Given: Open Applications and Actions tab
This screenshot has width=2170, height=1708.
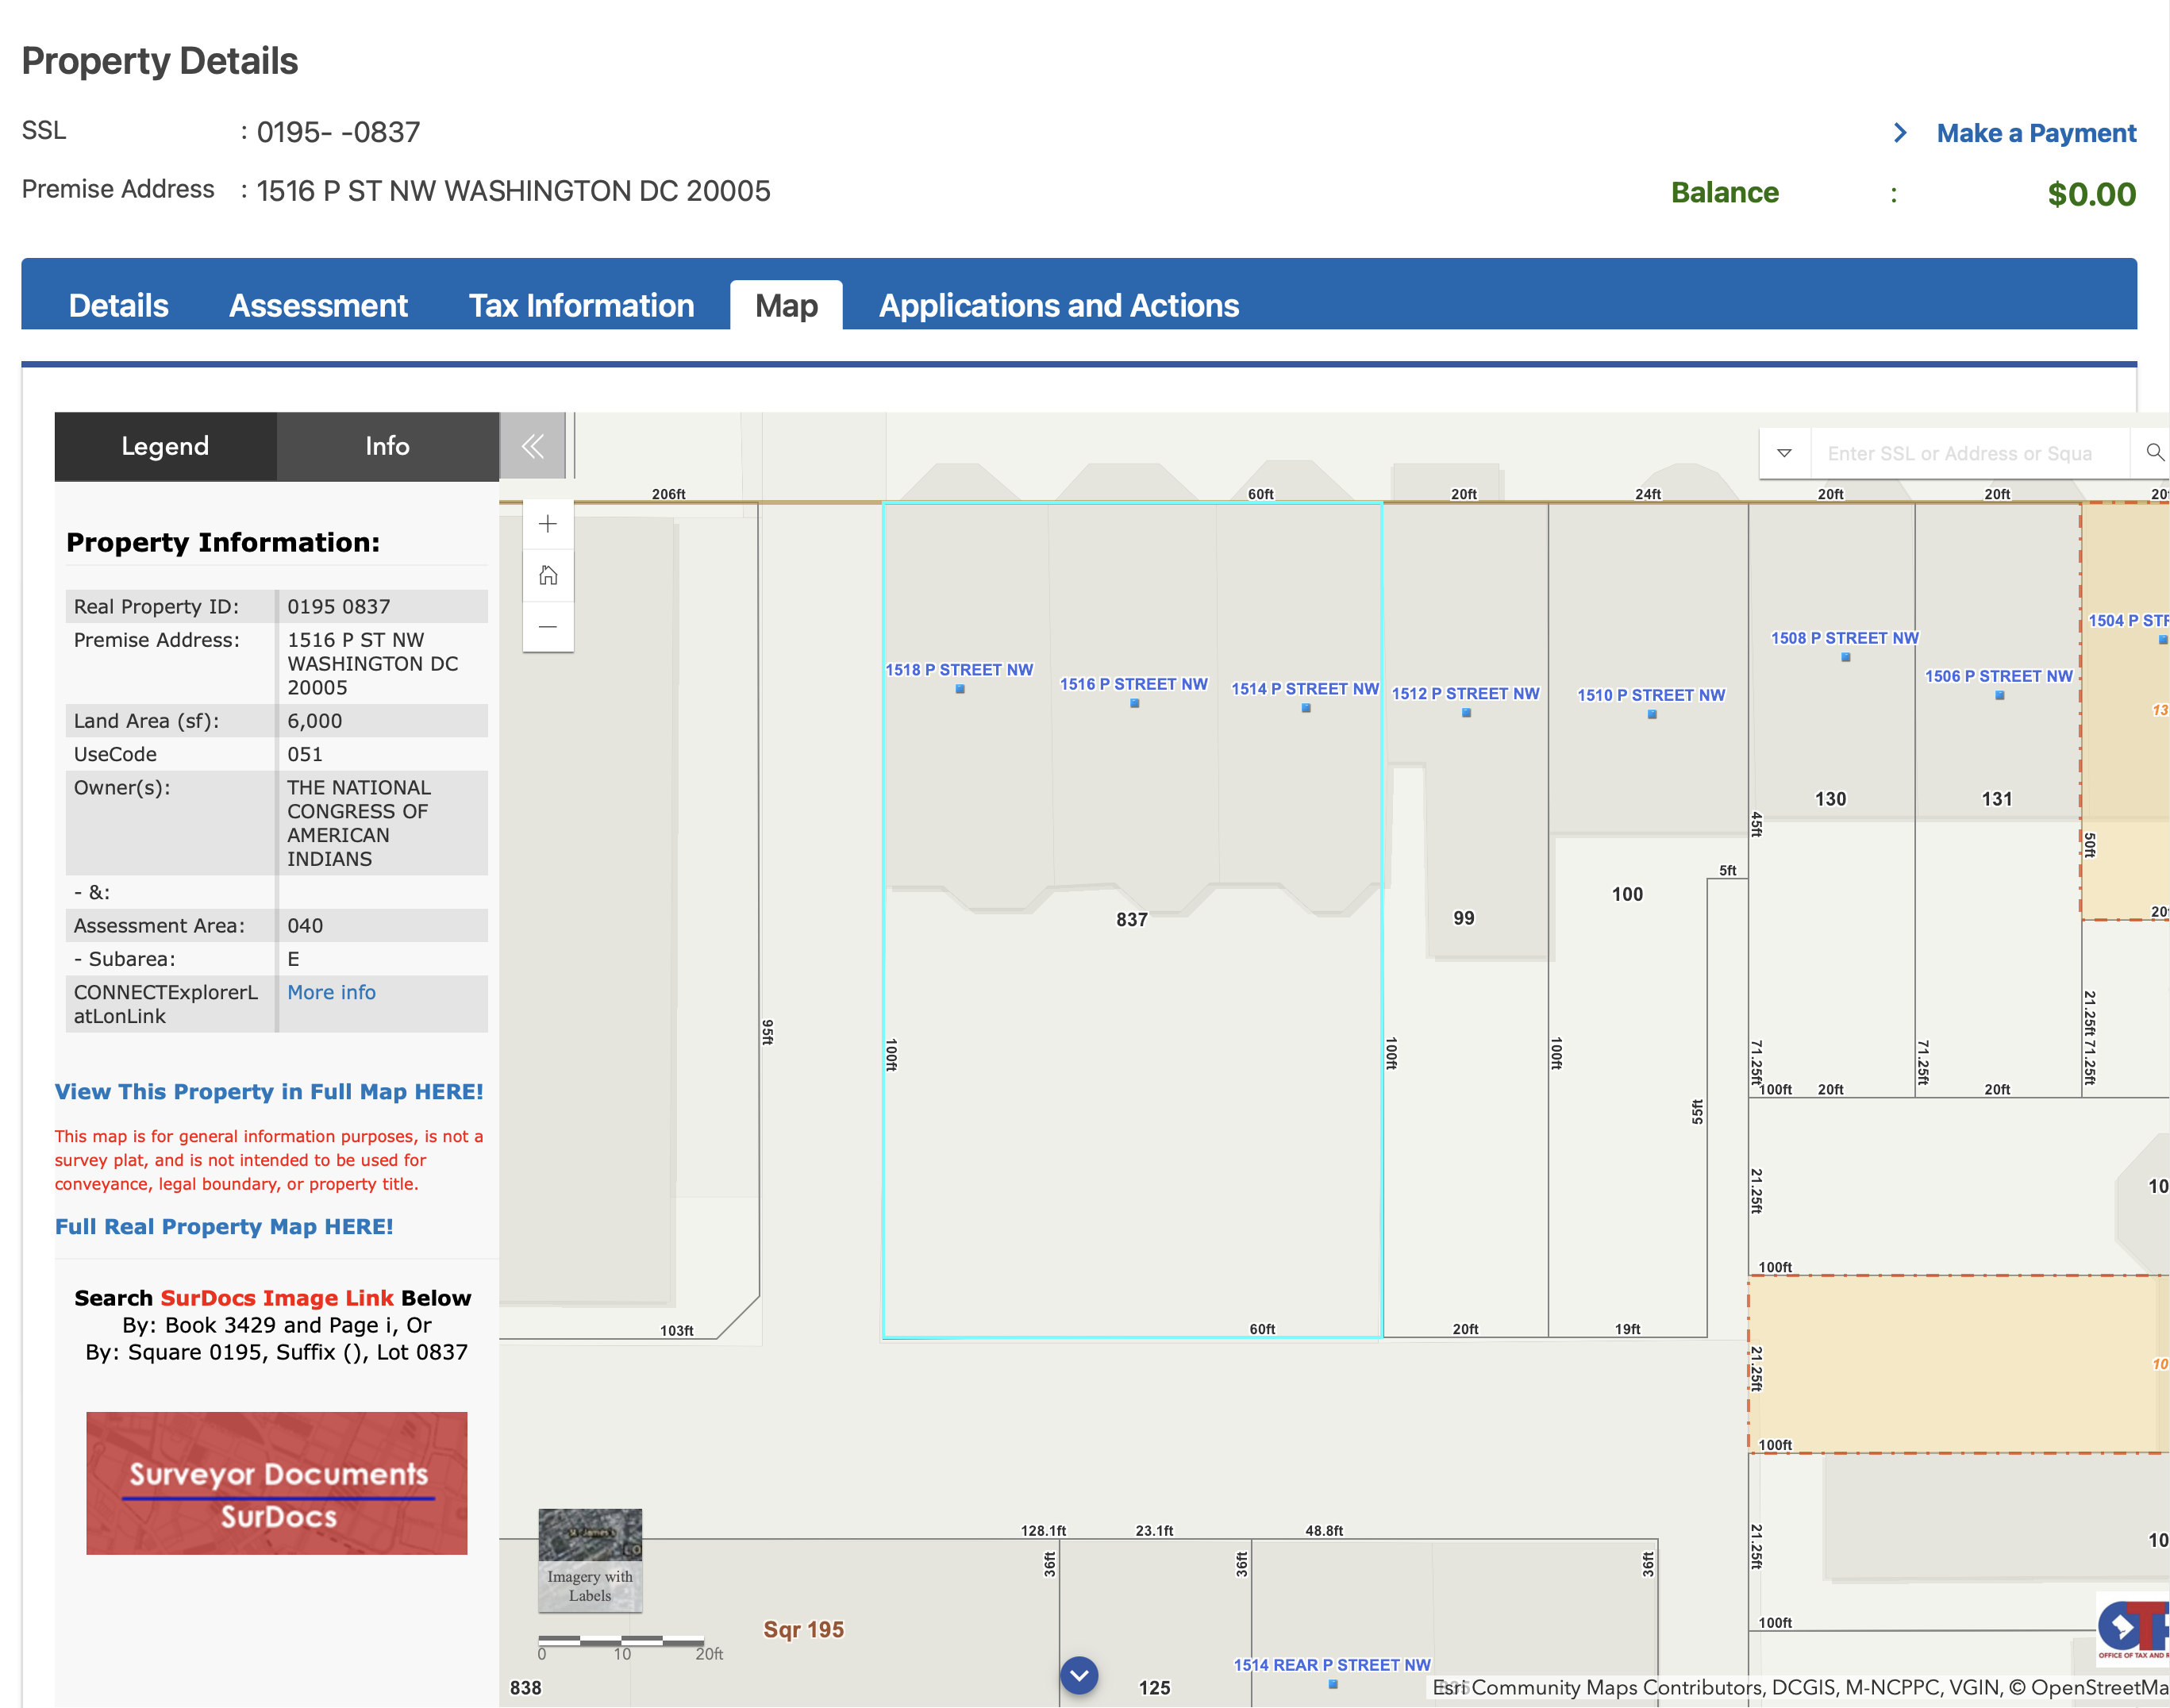Looking at the screenshot, I should coord(1058,305).
